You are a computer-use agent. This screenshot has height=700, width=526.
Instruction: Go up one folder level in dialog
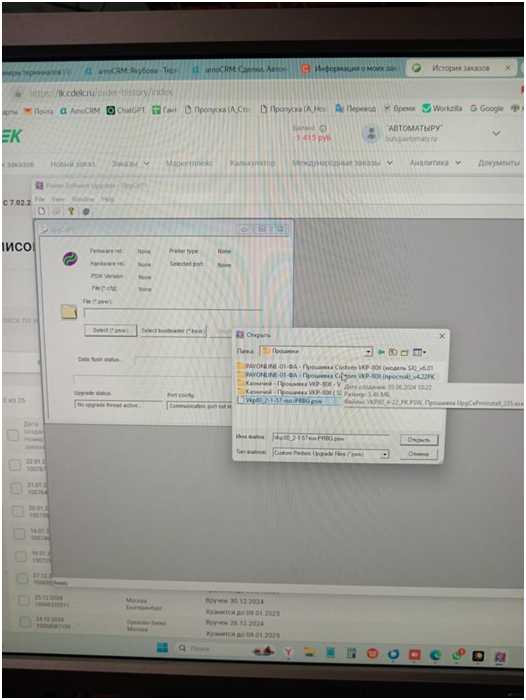392,352
